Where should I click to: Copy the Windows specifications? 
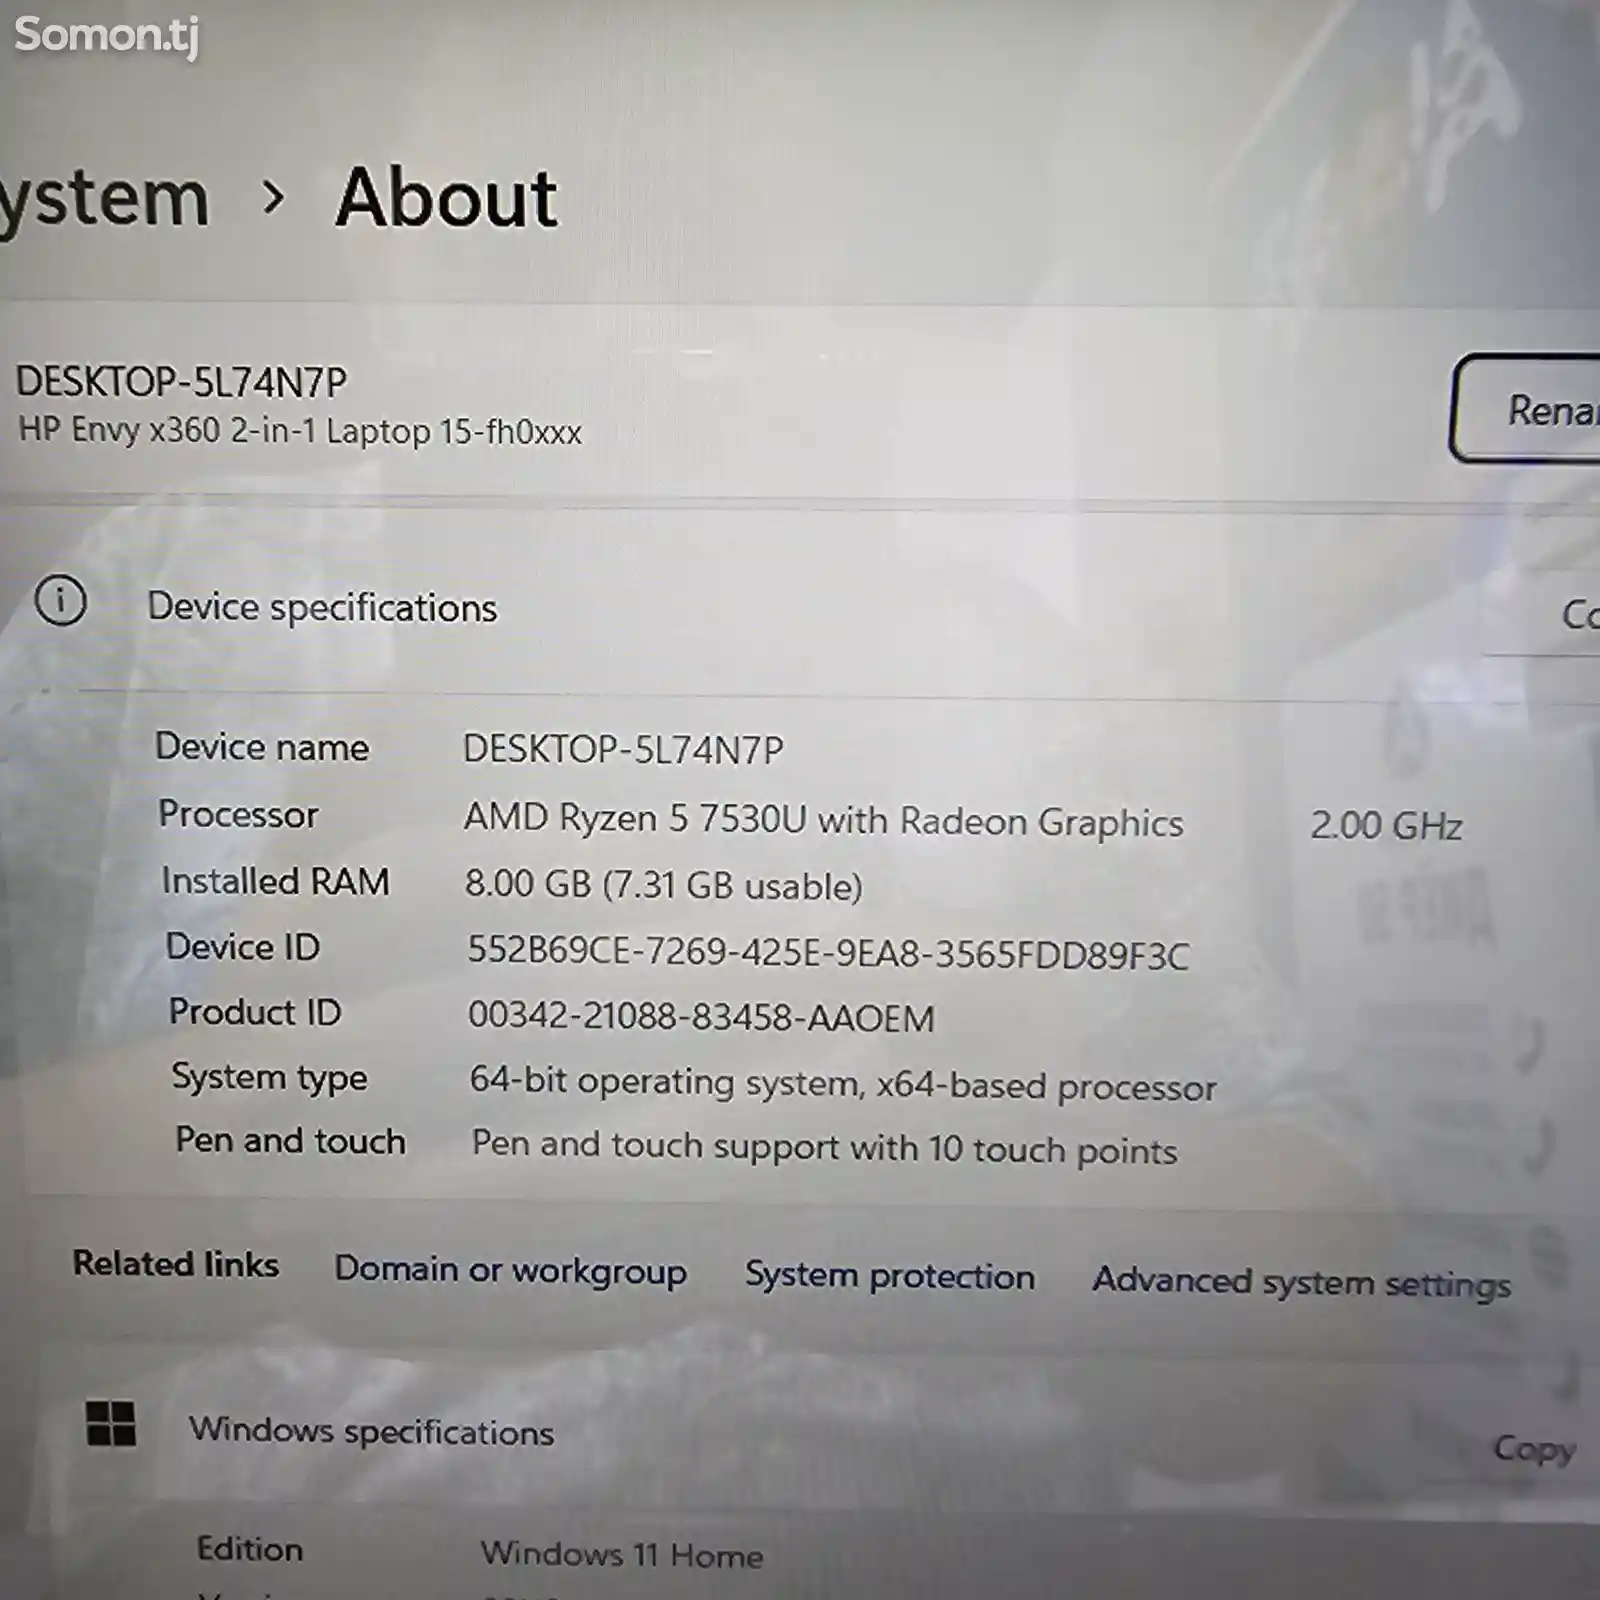[1534, 1448]
